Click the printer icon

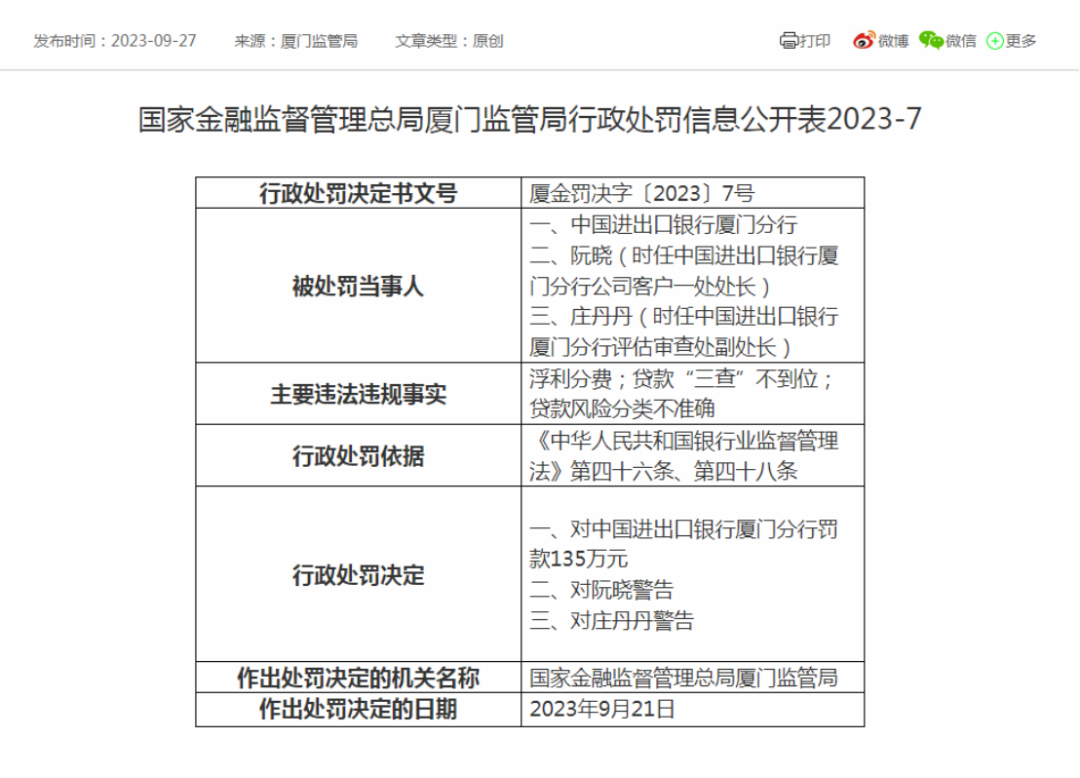click(789, 41)
